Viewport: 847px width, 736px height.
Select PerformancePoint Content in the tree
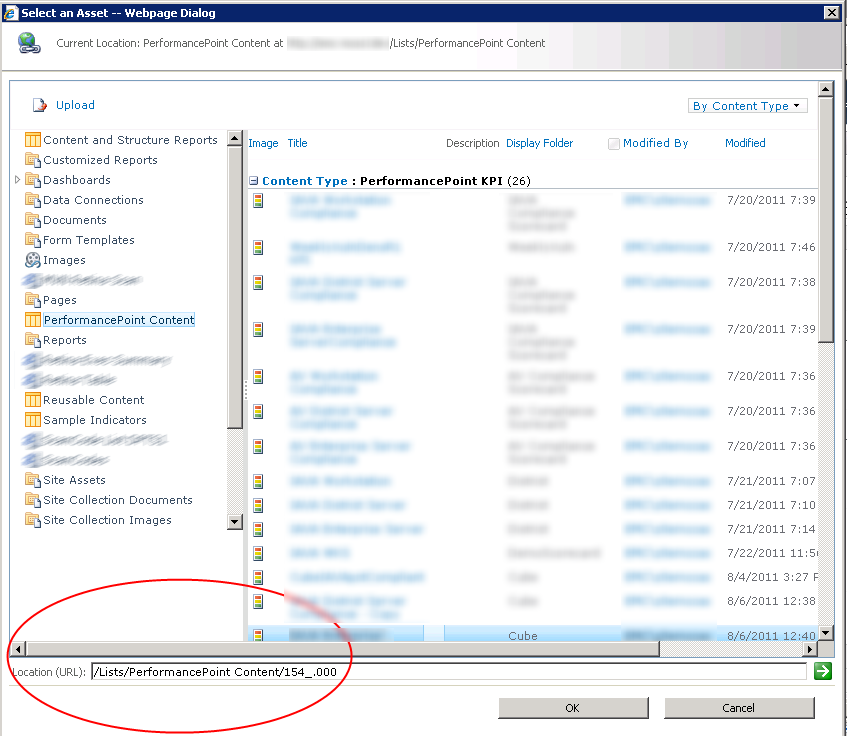coord(119,320)
